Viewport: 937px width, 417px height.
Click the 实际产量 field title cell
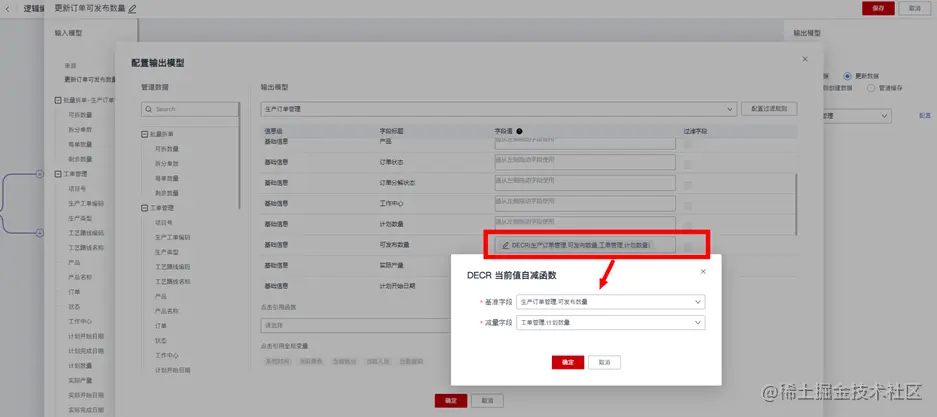[x=389, y=265]
